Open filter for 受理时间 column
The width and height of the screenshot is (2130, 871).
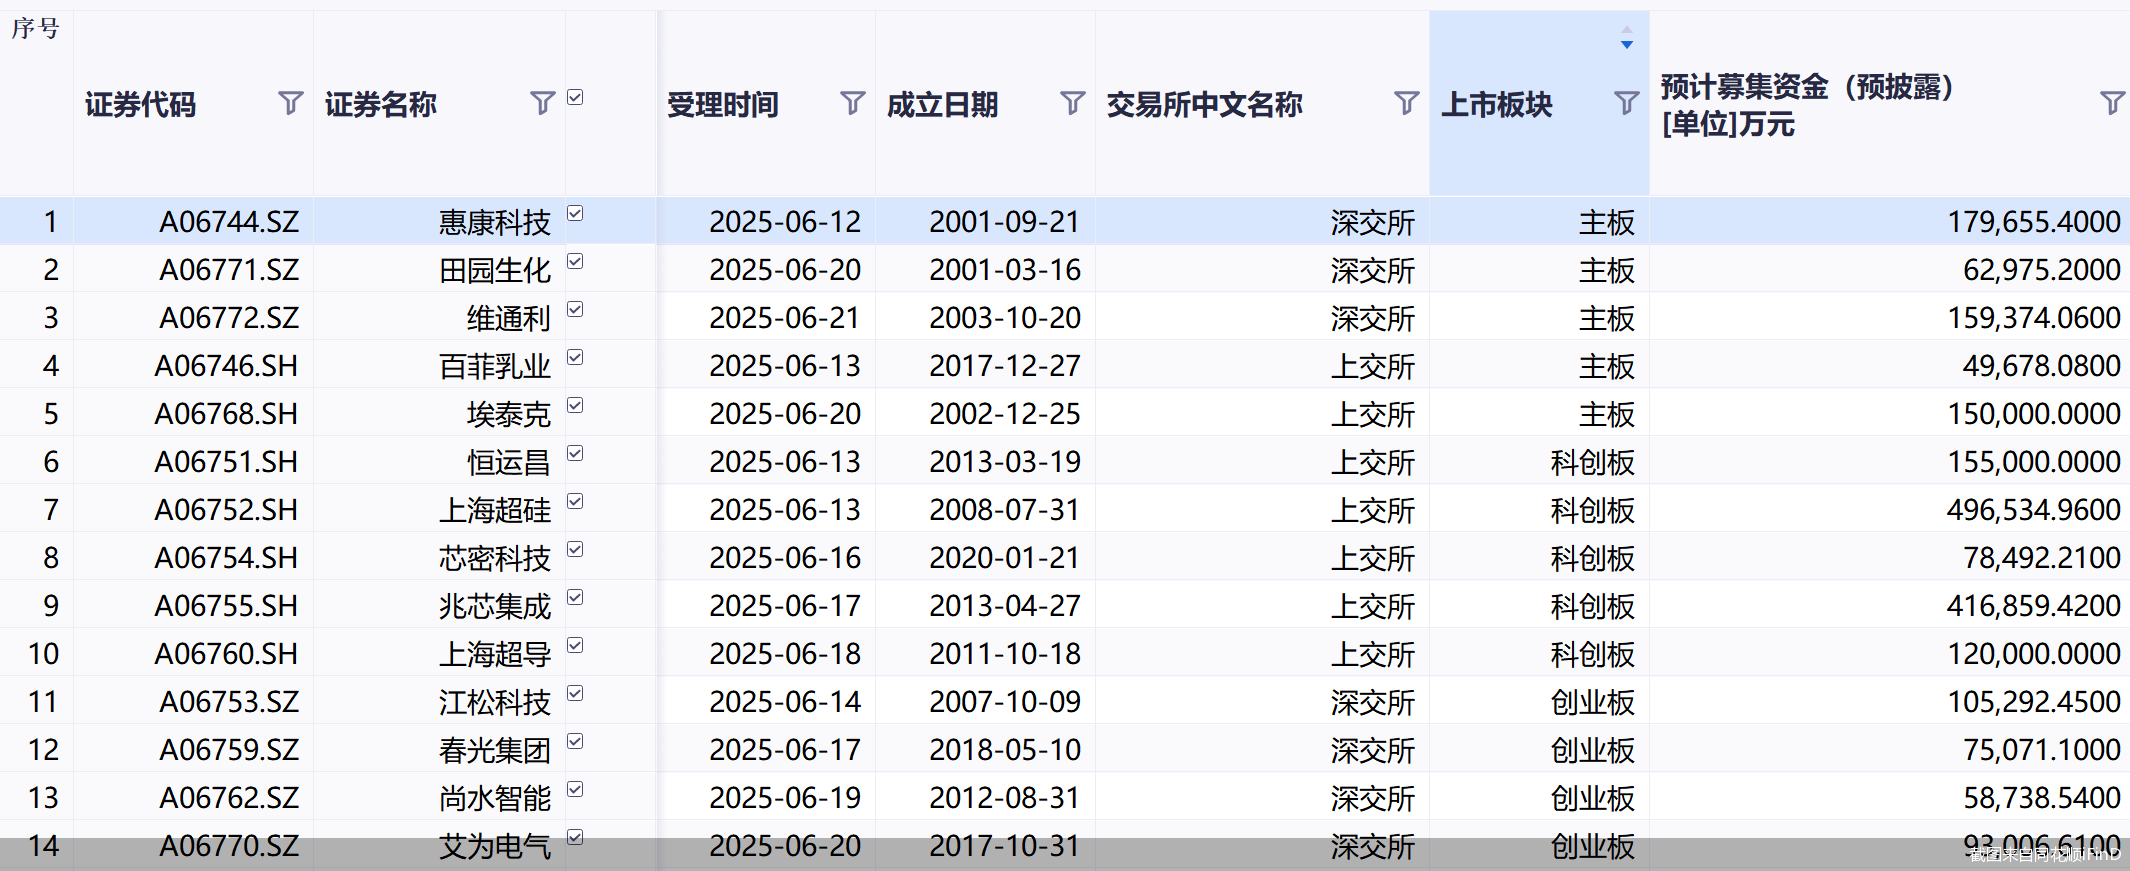(852, 103)
